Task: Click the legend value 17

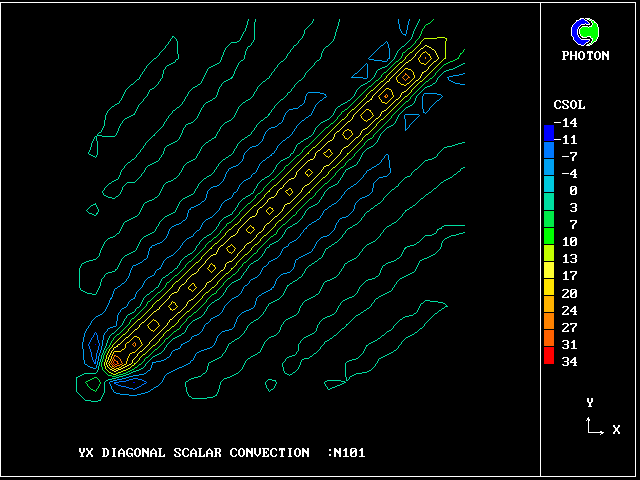Action: [569, 275]
